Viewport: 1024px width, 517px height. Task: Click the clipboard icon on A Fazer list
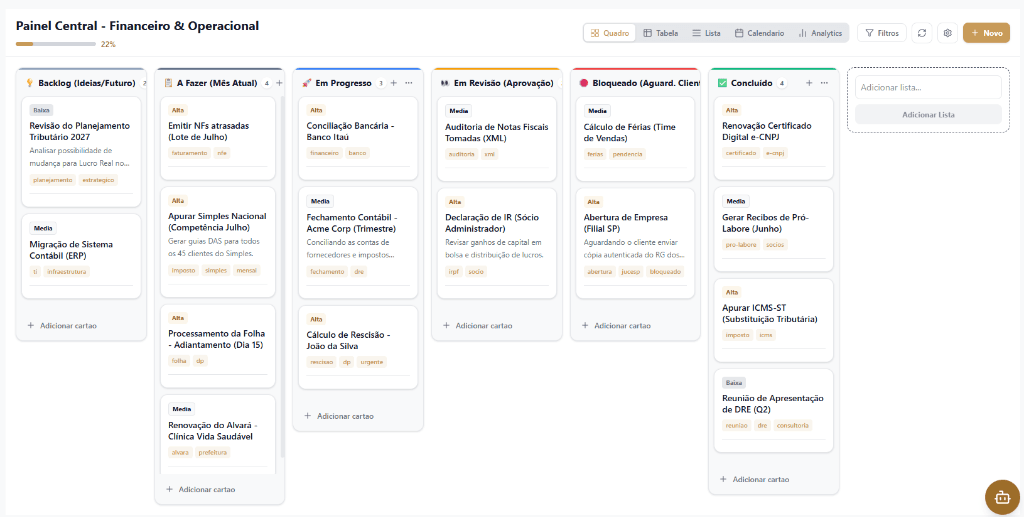point(168,83)
